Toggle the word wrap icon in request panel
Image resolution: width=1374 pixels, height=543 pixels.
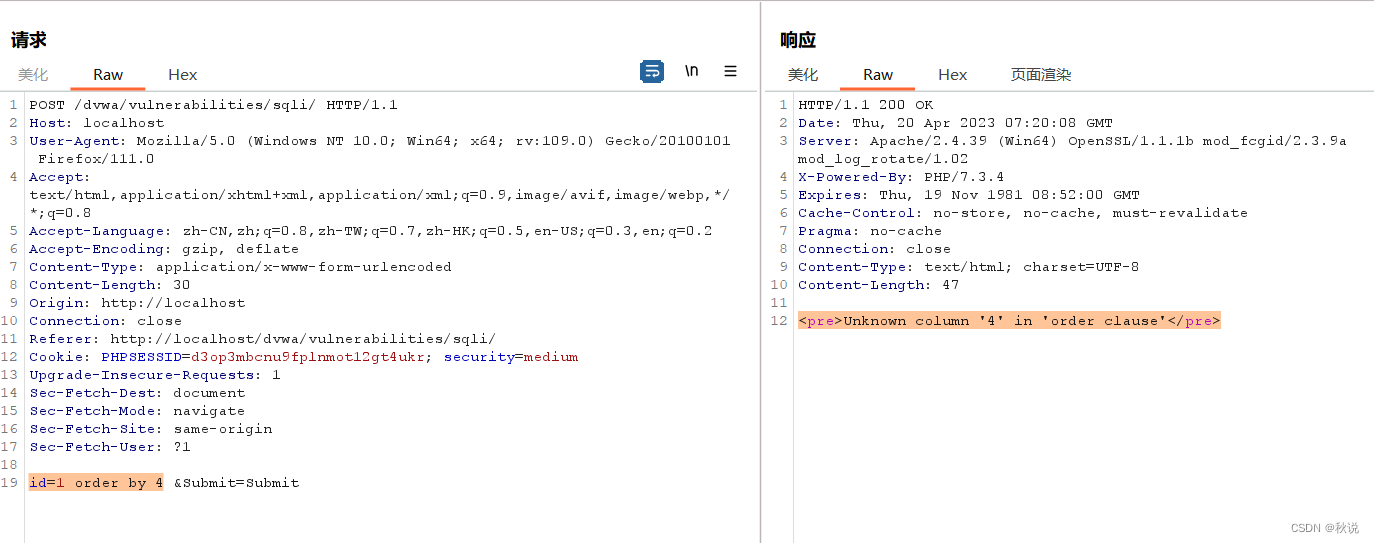coord(652,71)
